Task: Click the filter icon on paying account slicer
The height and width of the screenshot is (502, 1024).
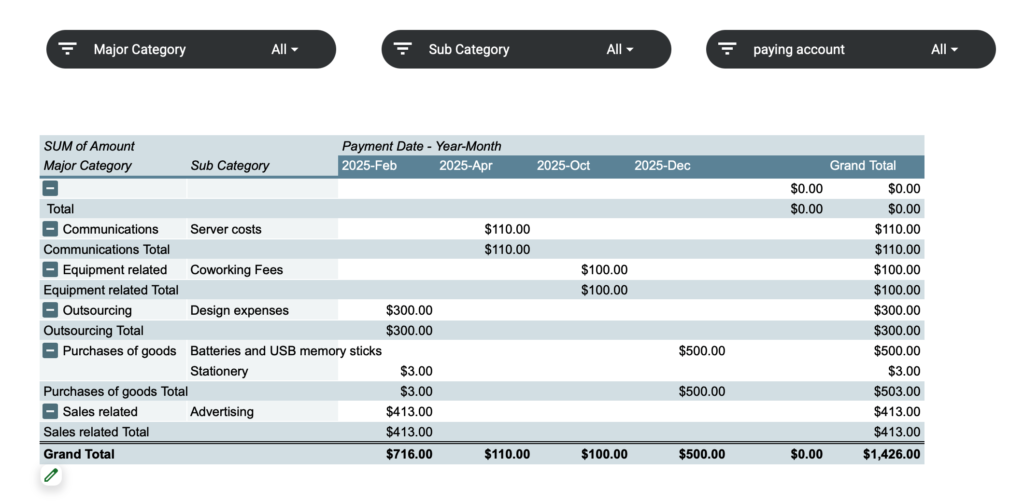Action: pyautogui.click(x=728, y=49)
